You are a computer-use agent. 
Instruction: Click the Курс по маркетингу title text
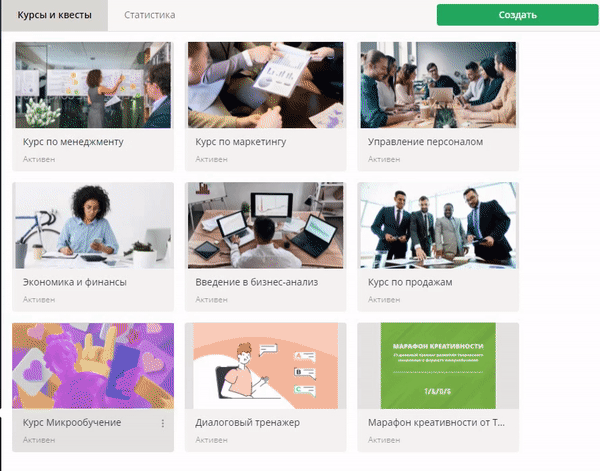coord(241,142)
